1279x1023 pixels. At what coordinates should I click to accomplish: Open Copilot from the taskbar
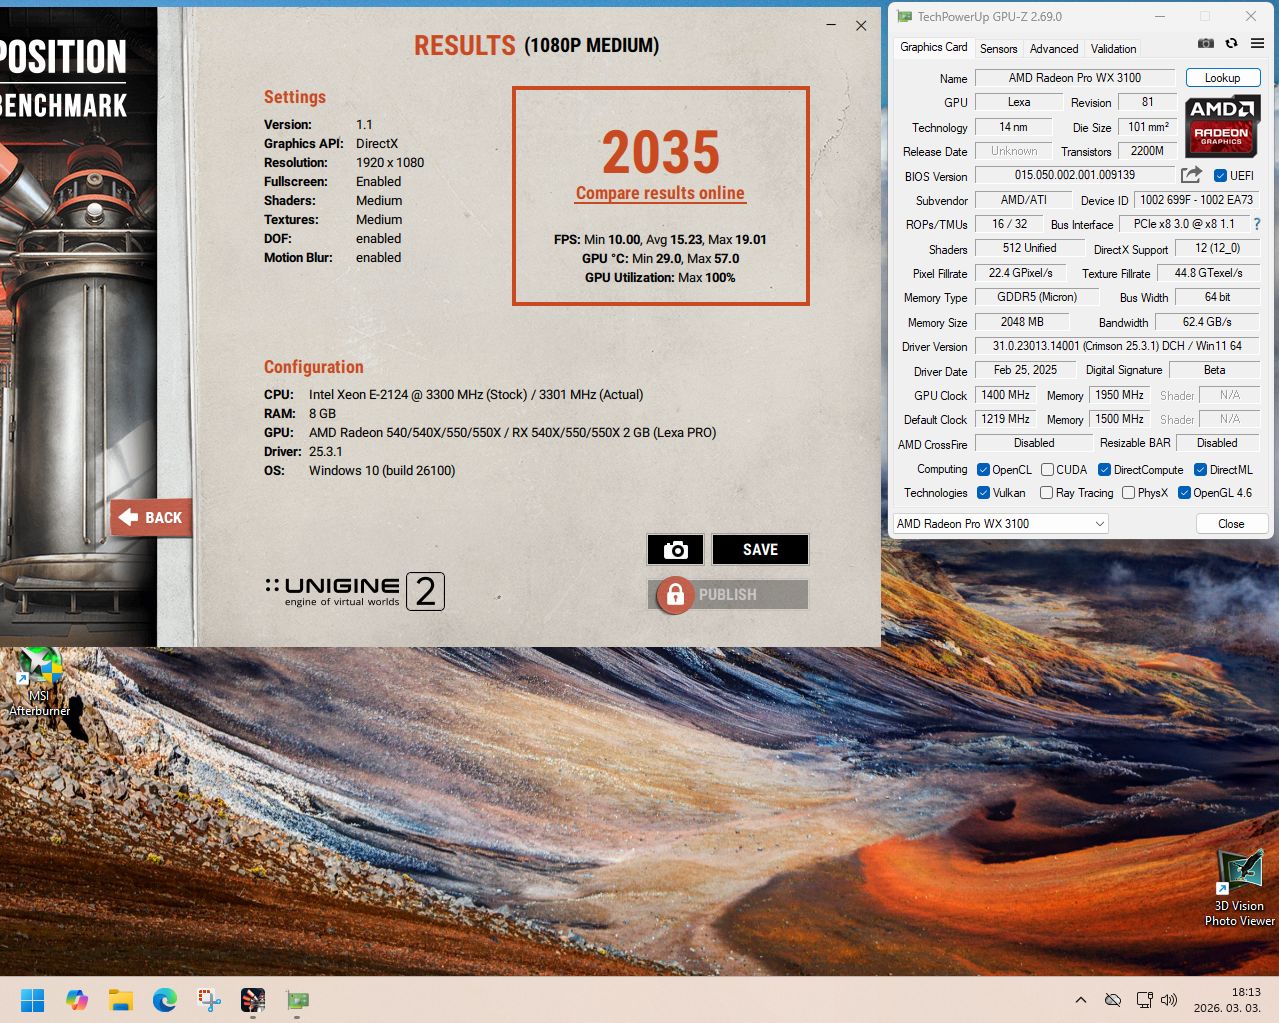tap(77, 999)
